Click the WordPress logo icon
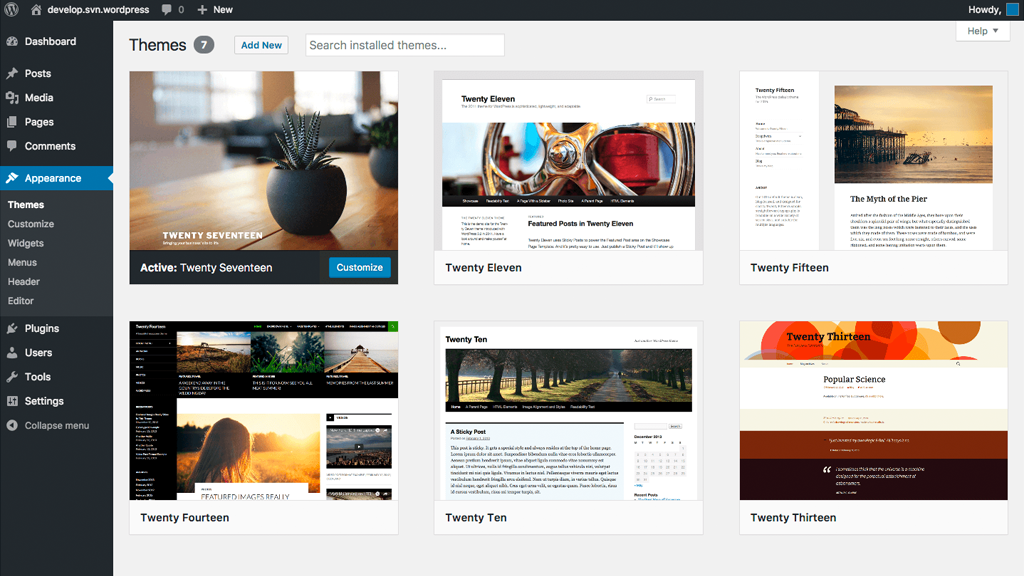This screenshot has height=576, width=1024. coord(12,10)
